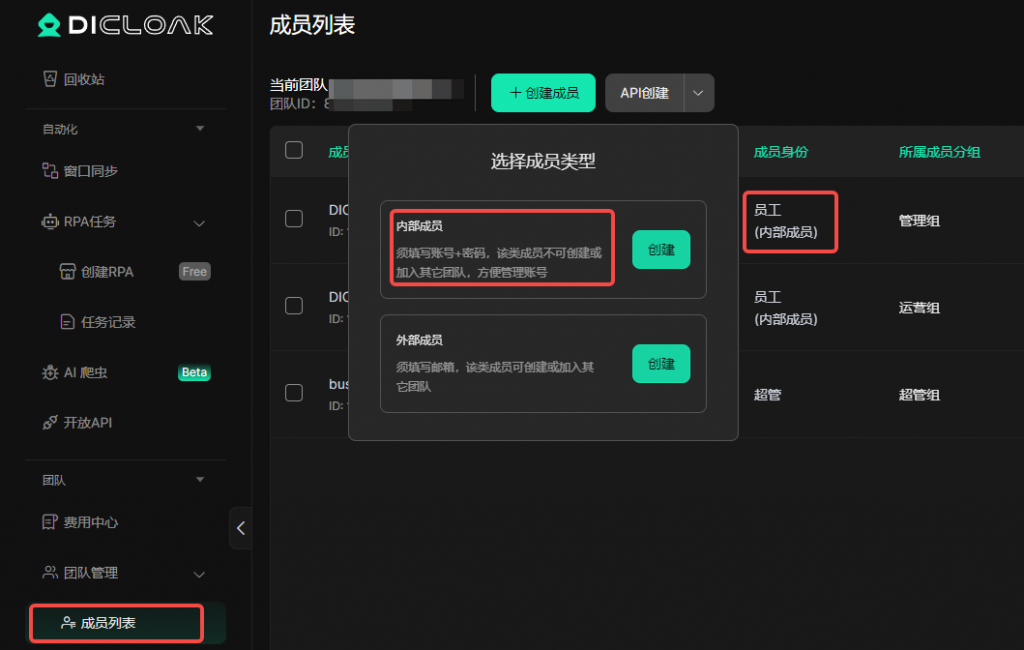Image resolution: width=1024 pixels, height=650 pixels.
Task: Click the recycle bin icon in sidebar
Action: (50, 79)
